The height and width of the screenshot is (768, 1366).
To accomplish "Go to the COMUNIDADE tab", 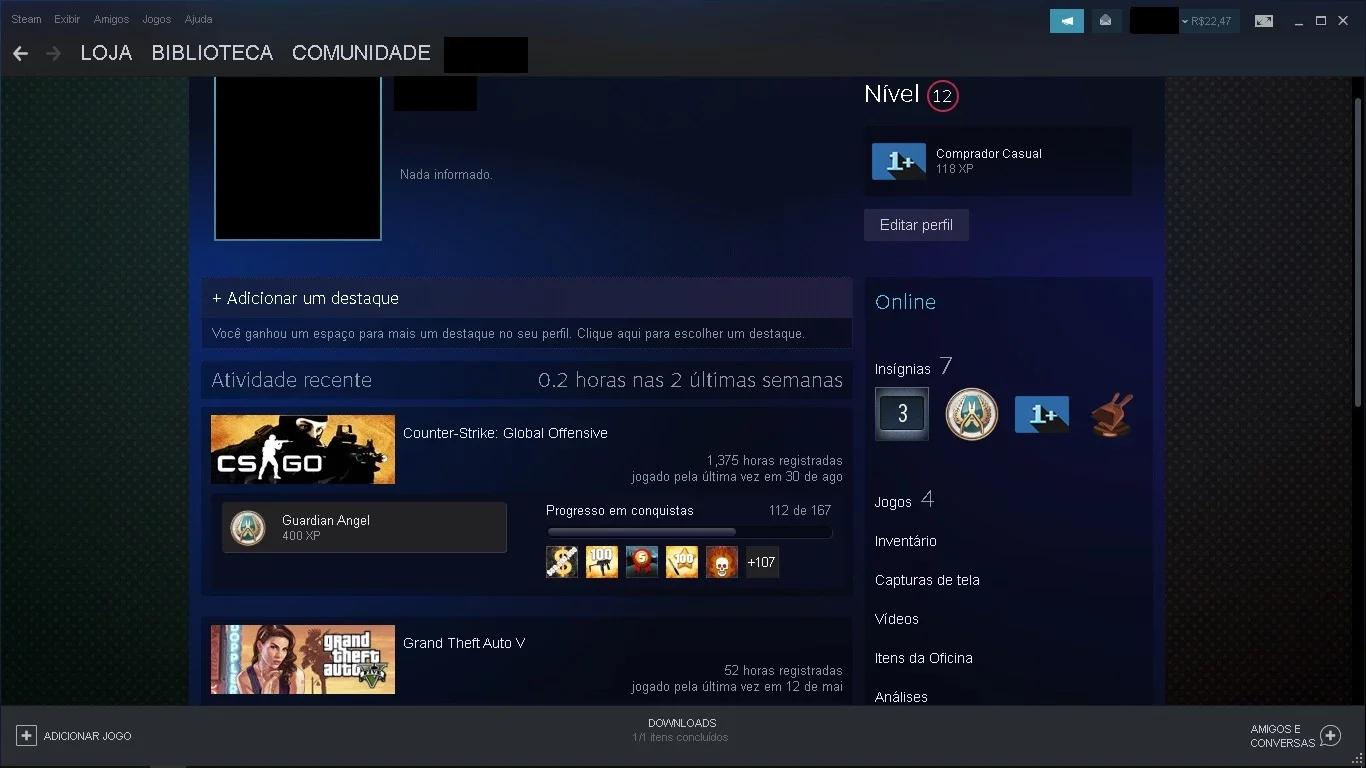I will (361, 53).
